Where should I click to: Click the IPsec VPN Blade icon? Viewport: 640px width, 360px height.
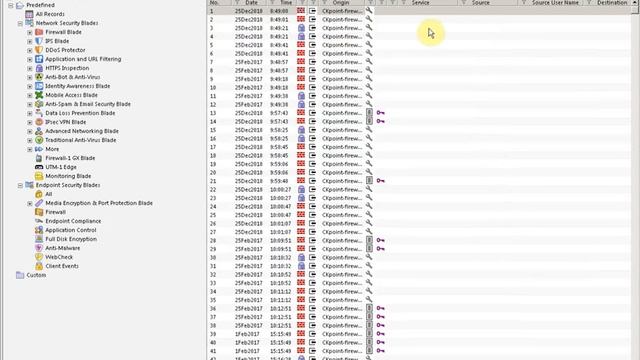coord(39,122)
